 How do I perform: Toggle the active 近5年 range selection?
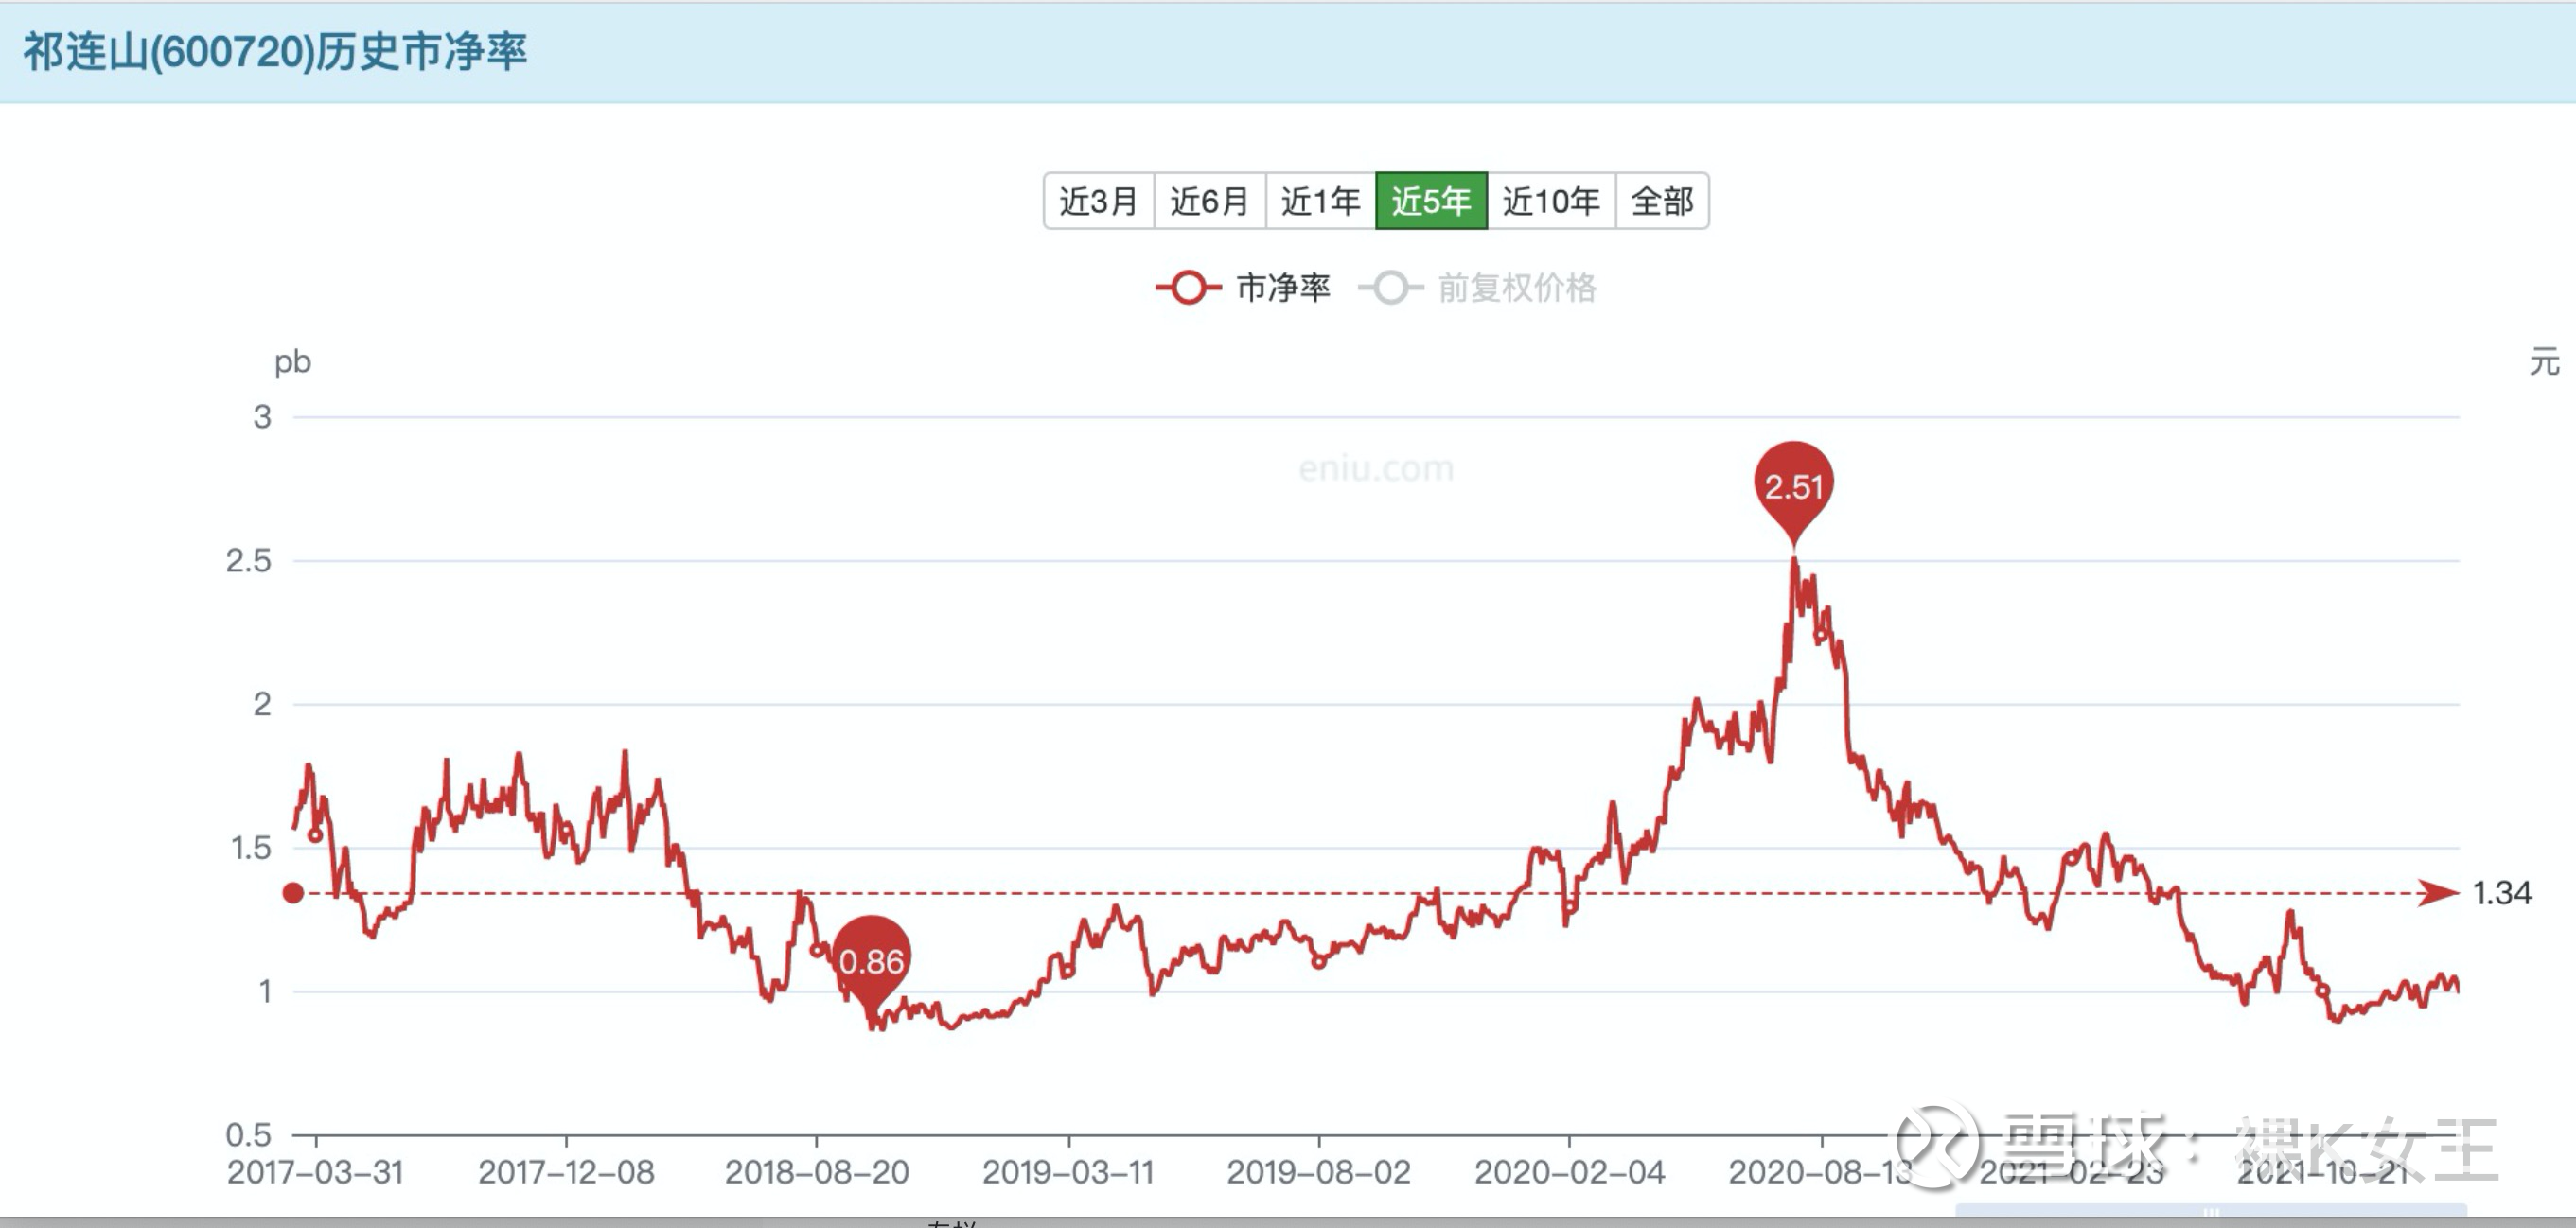click(x=1432, y=200)
